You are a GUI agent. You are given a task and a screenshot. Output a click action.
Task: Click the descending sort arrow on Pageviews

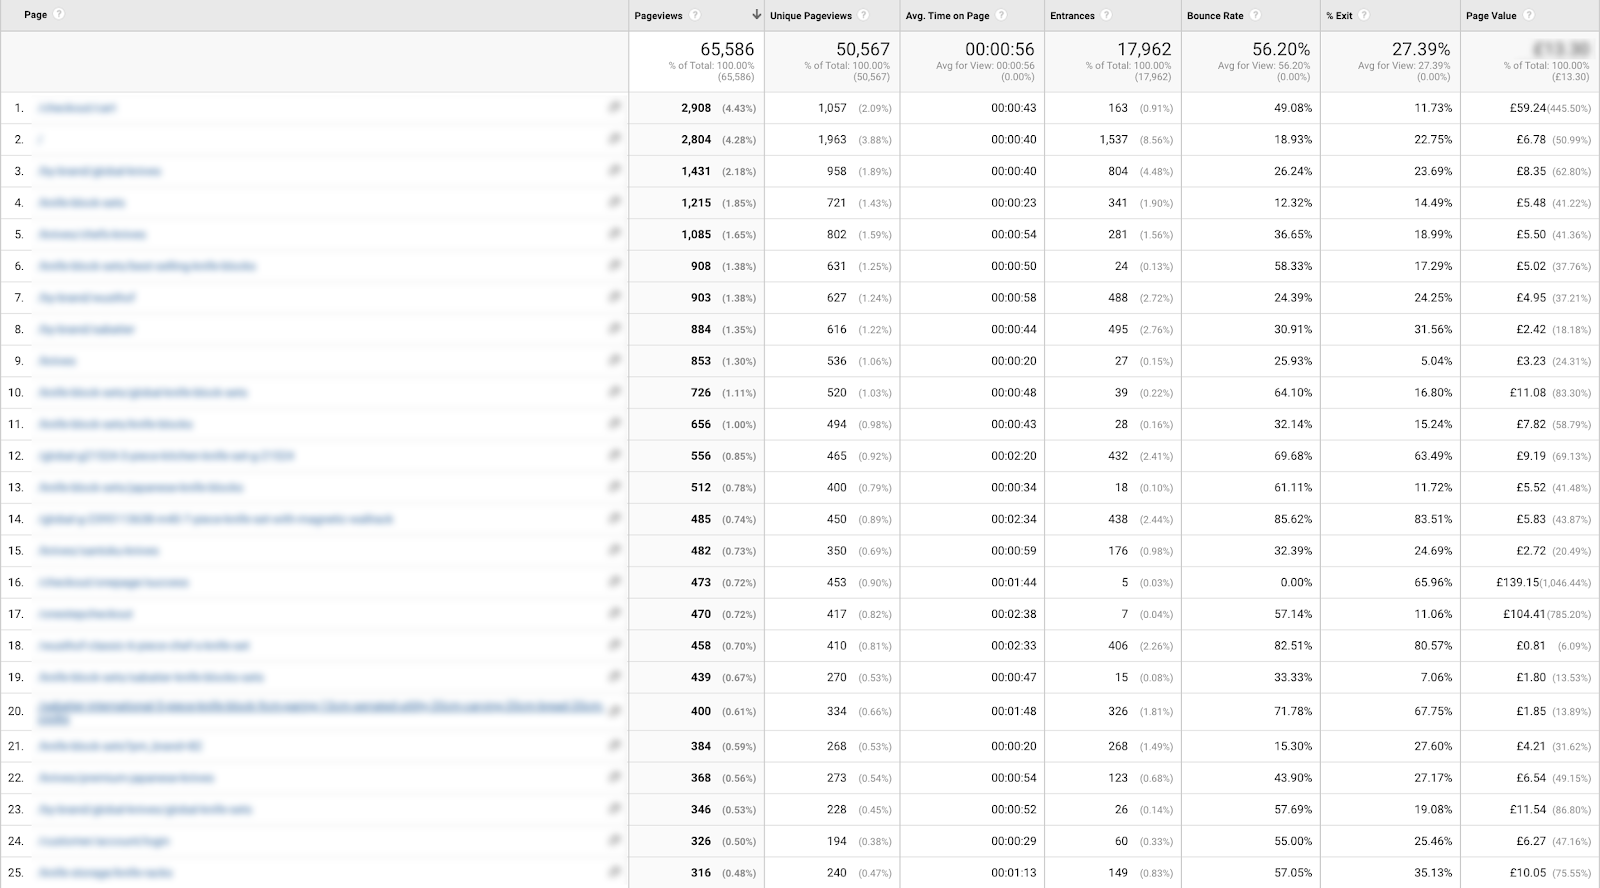757,15
